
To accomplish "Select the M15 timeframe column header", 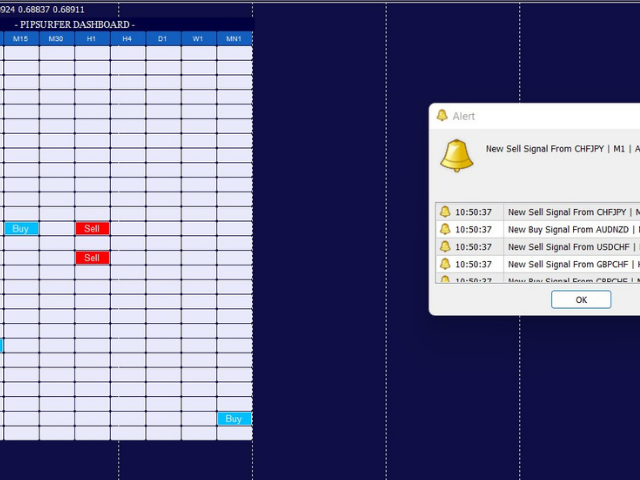I will tap(21, 39).
